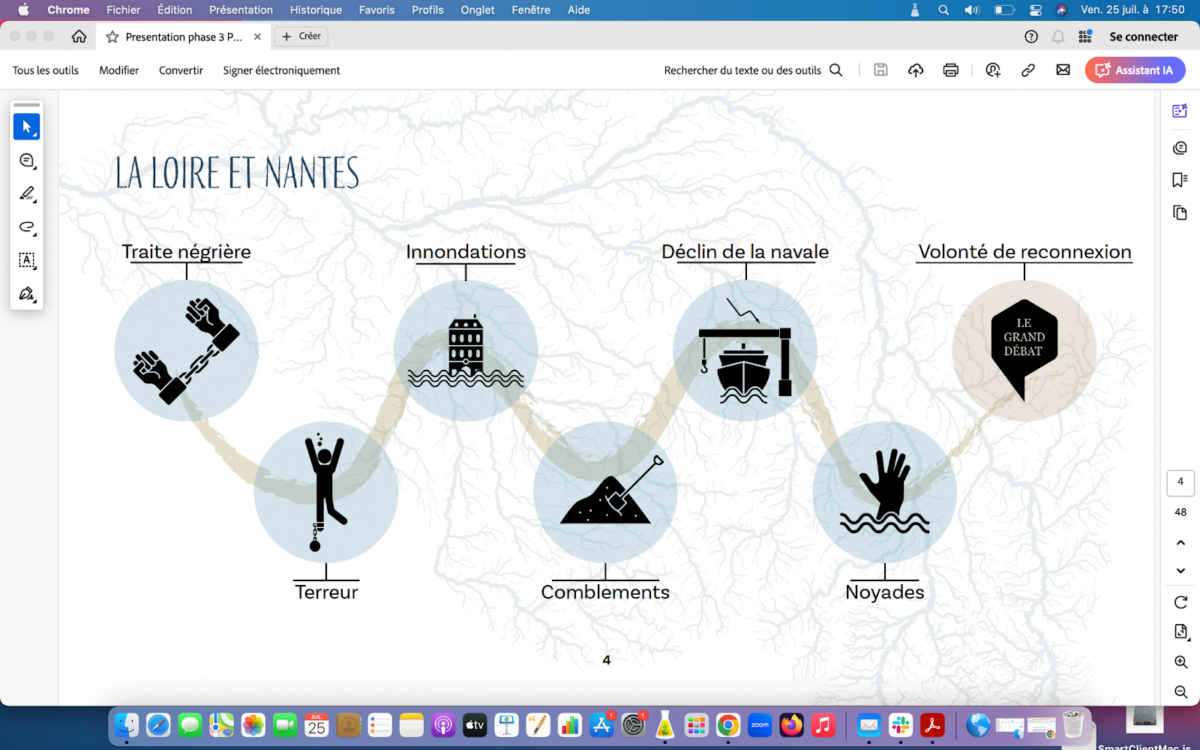The image size is (1200, 750).
Task: Print the document using the printer icon
Action: click(x=950, y=70)
